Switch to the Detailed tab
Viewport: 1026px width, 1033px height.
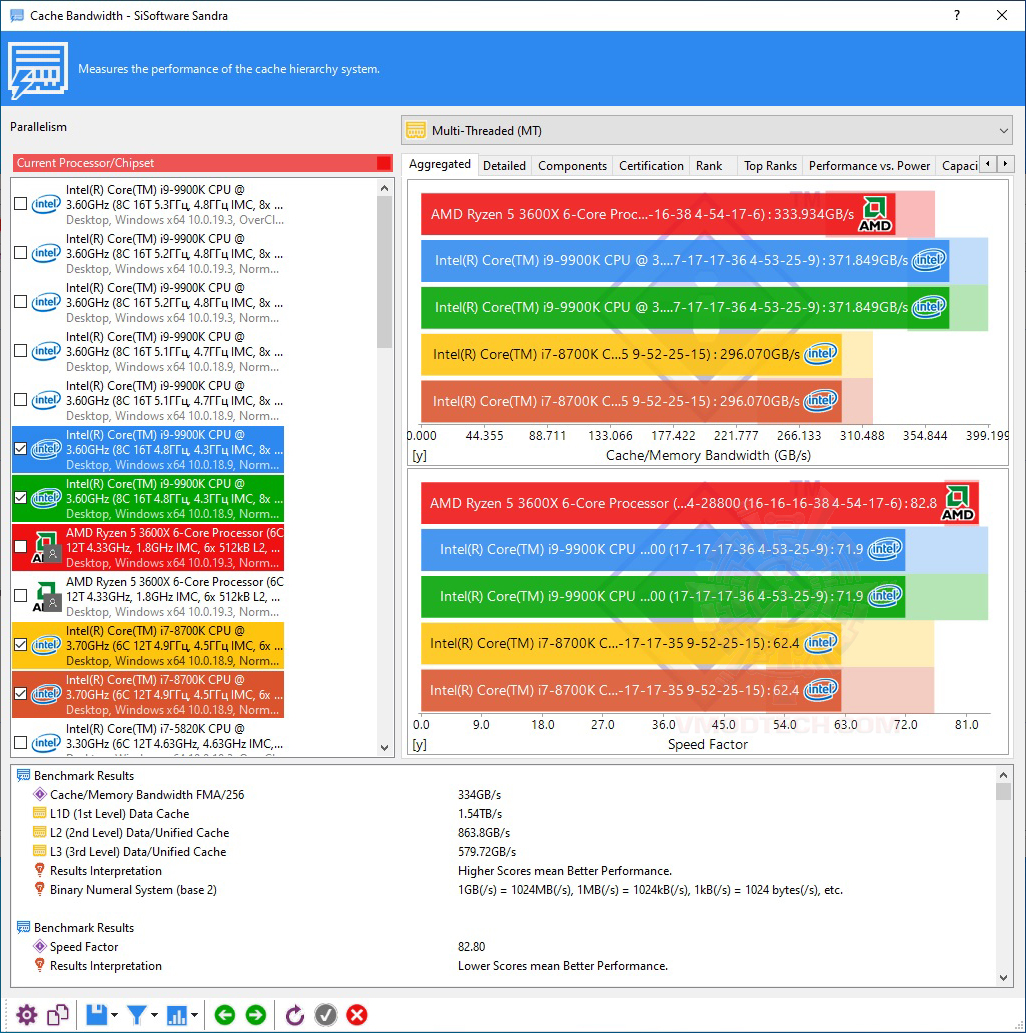pos(504,165)
